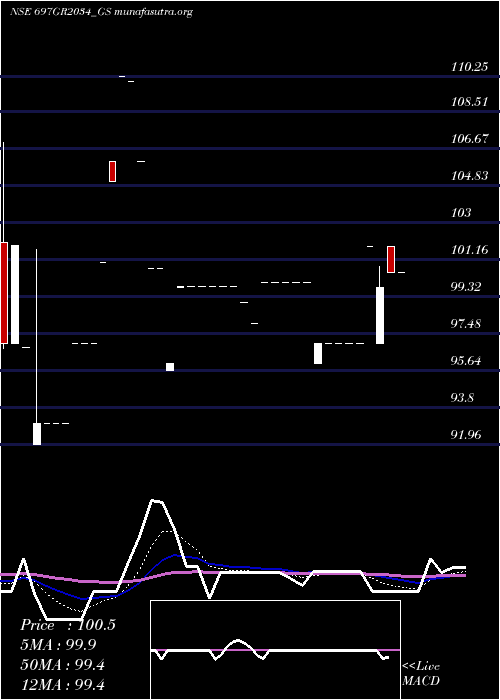
Task: Click the 104.83 price level label
Action: point(469,176)
